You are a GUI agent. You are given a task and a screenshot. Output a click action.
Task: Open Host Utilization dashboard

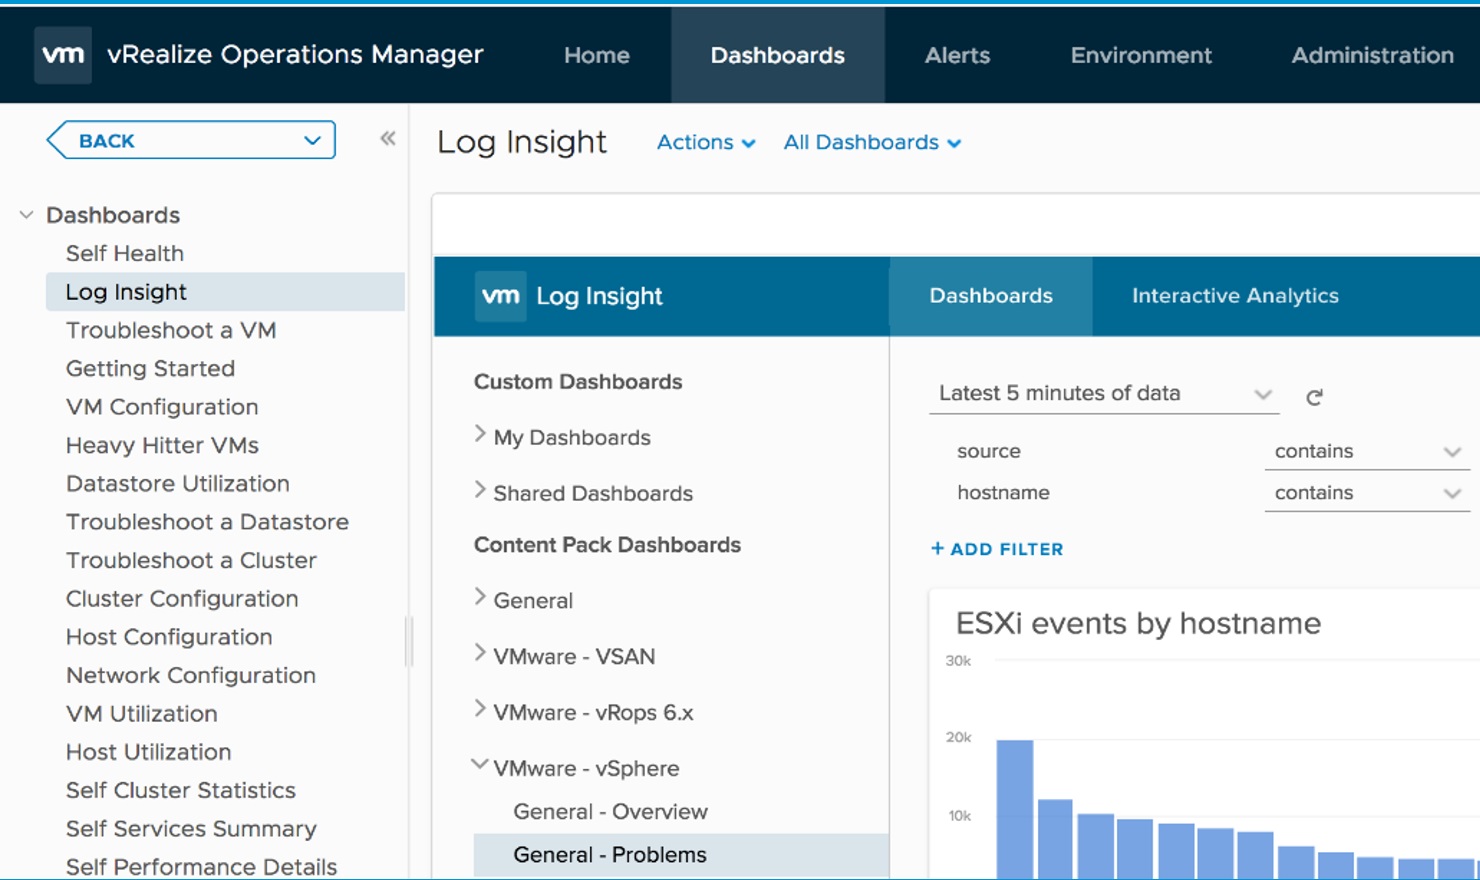click(148, 752)
